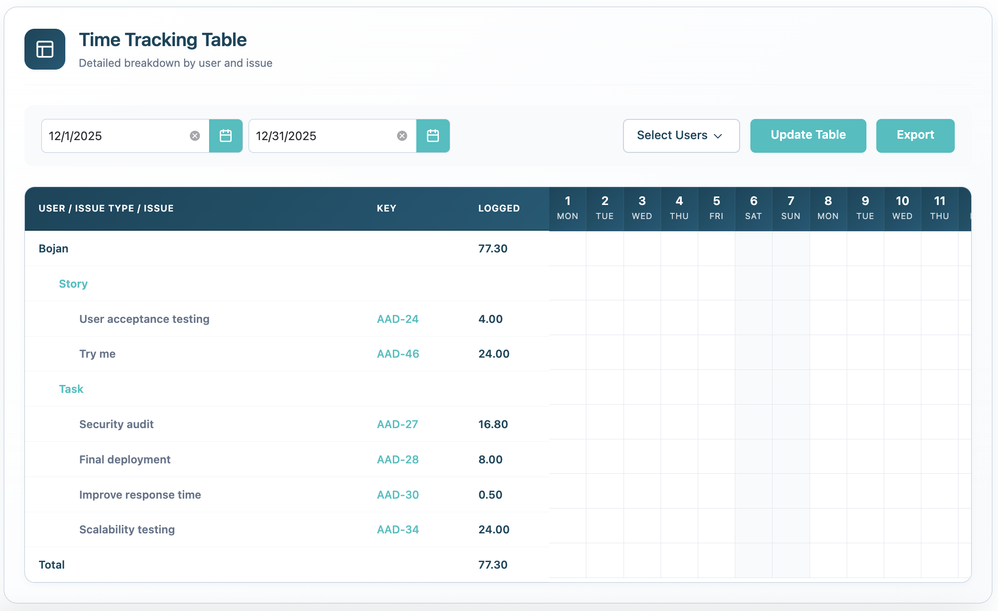The height and width of the screenshot is (611, 998).
Task: Open the start date calendar picker
Action: click(x=225, y=136)
